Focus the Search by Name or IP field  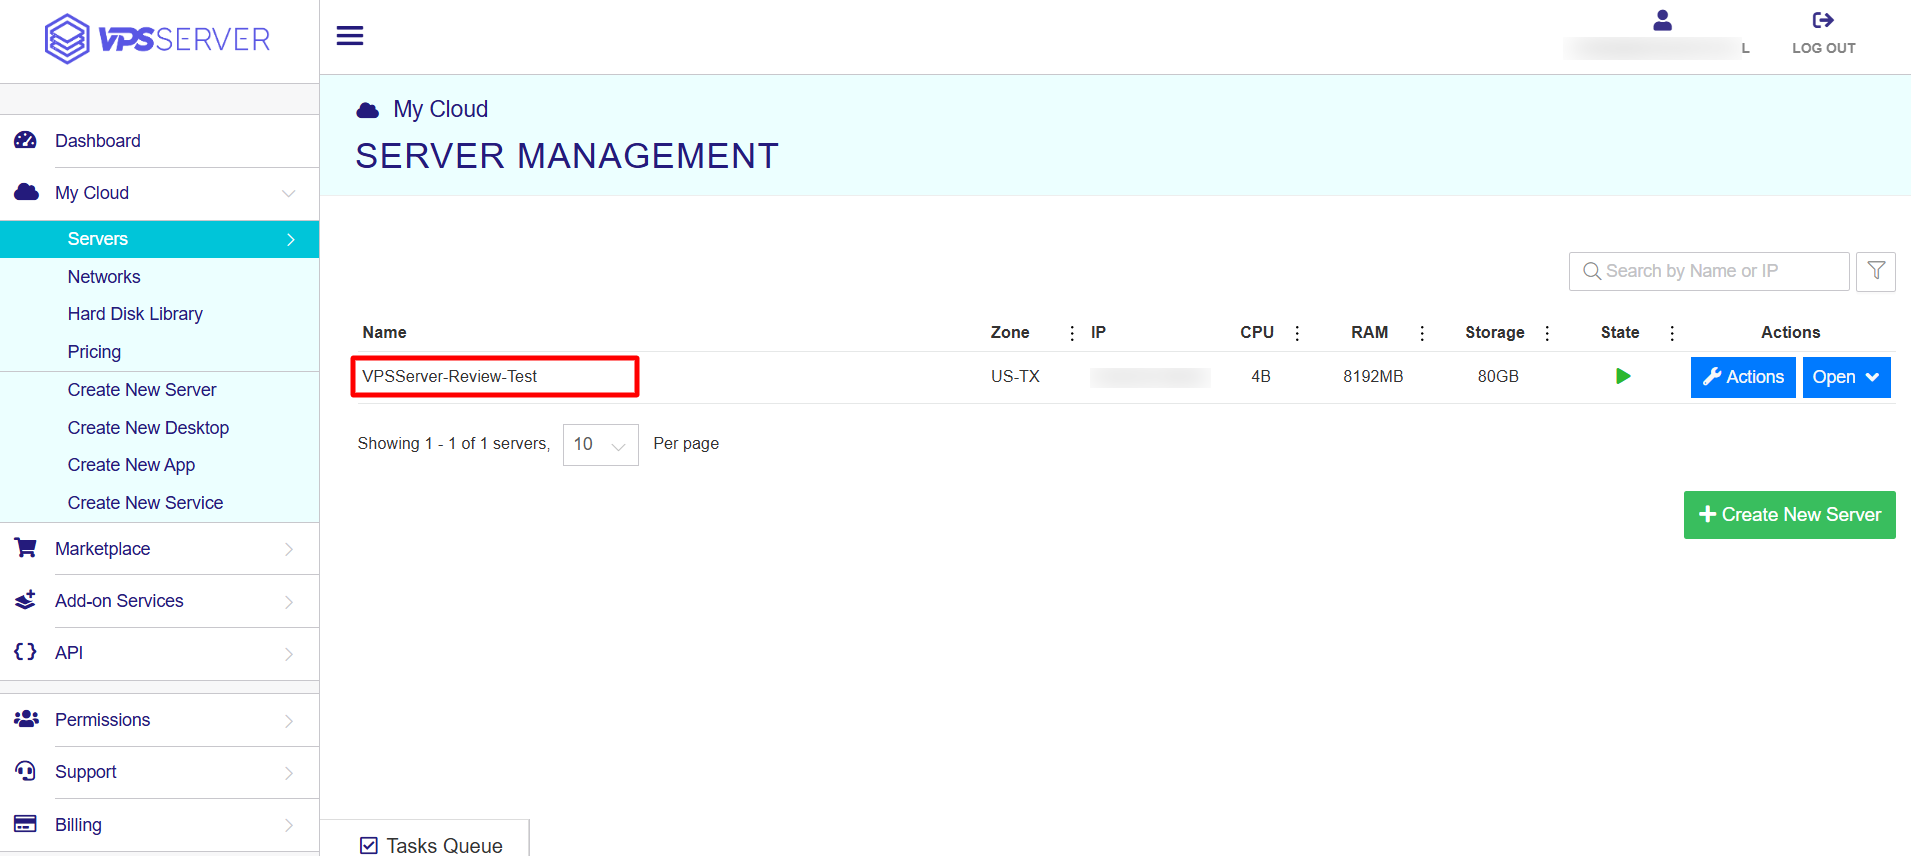click(x=1708, y=271)
